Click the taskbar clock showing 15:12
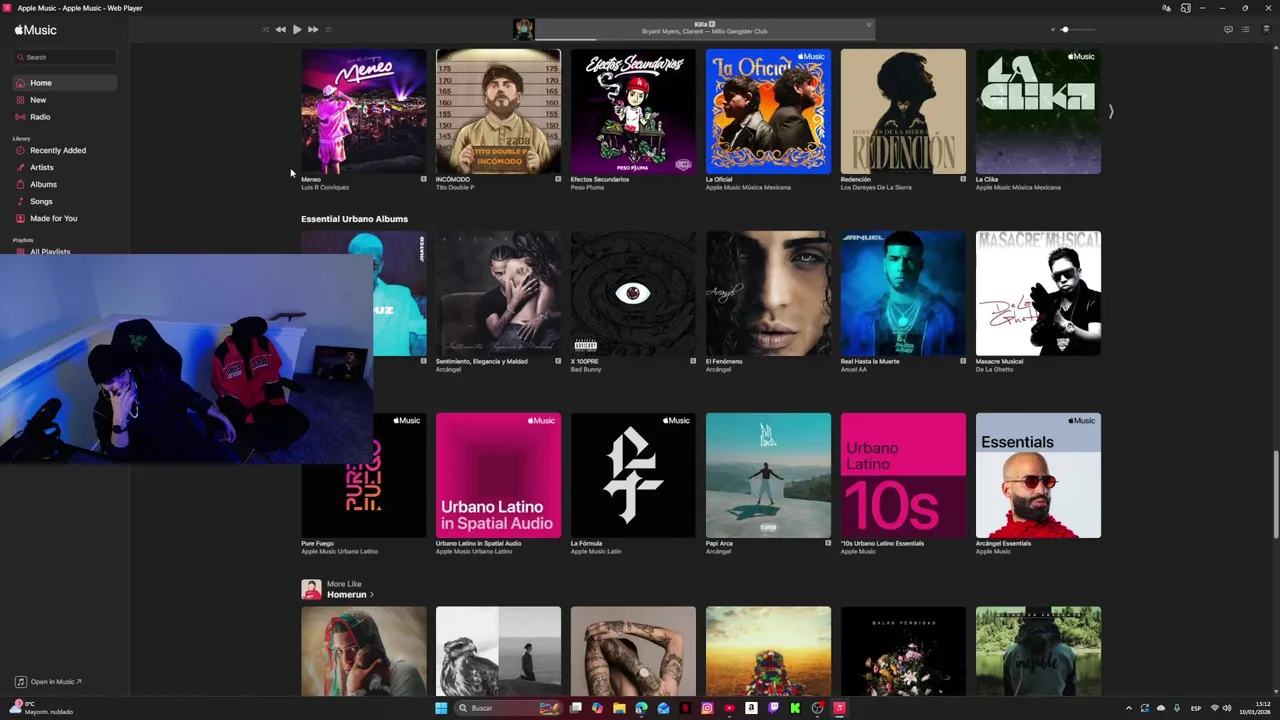 1255,708
